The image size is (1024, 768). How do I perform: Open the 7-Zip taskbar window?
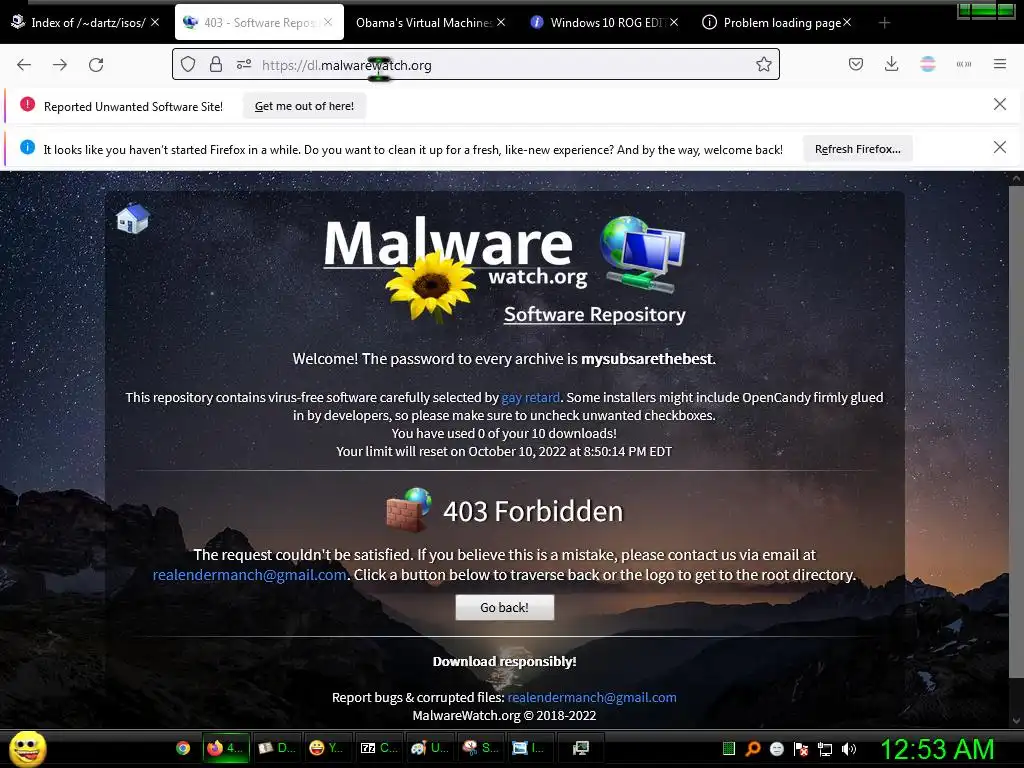click(x=379, y=748)
